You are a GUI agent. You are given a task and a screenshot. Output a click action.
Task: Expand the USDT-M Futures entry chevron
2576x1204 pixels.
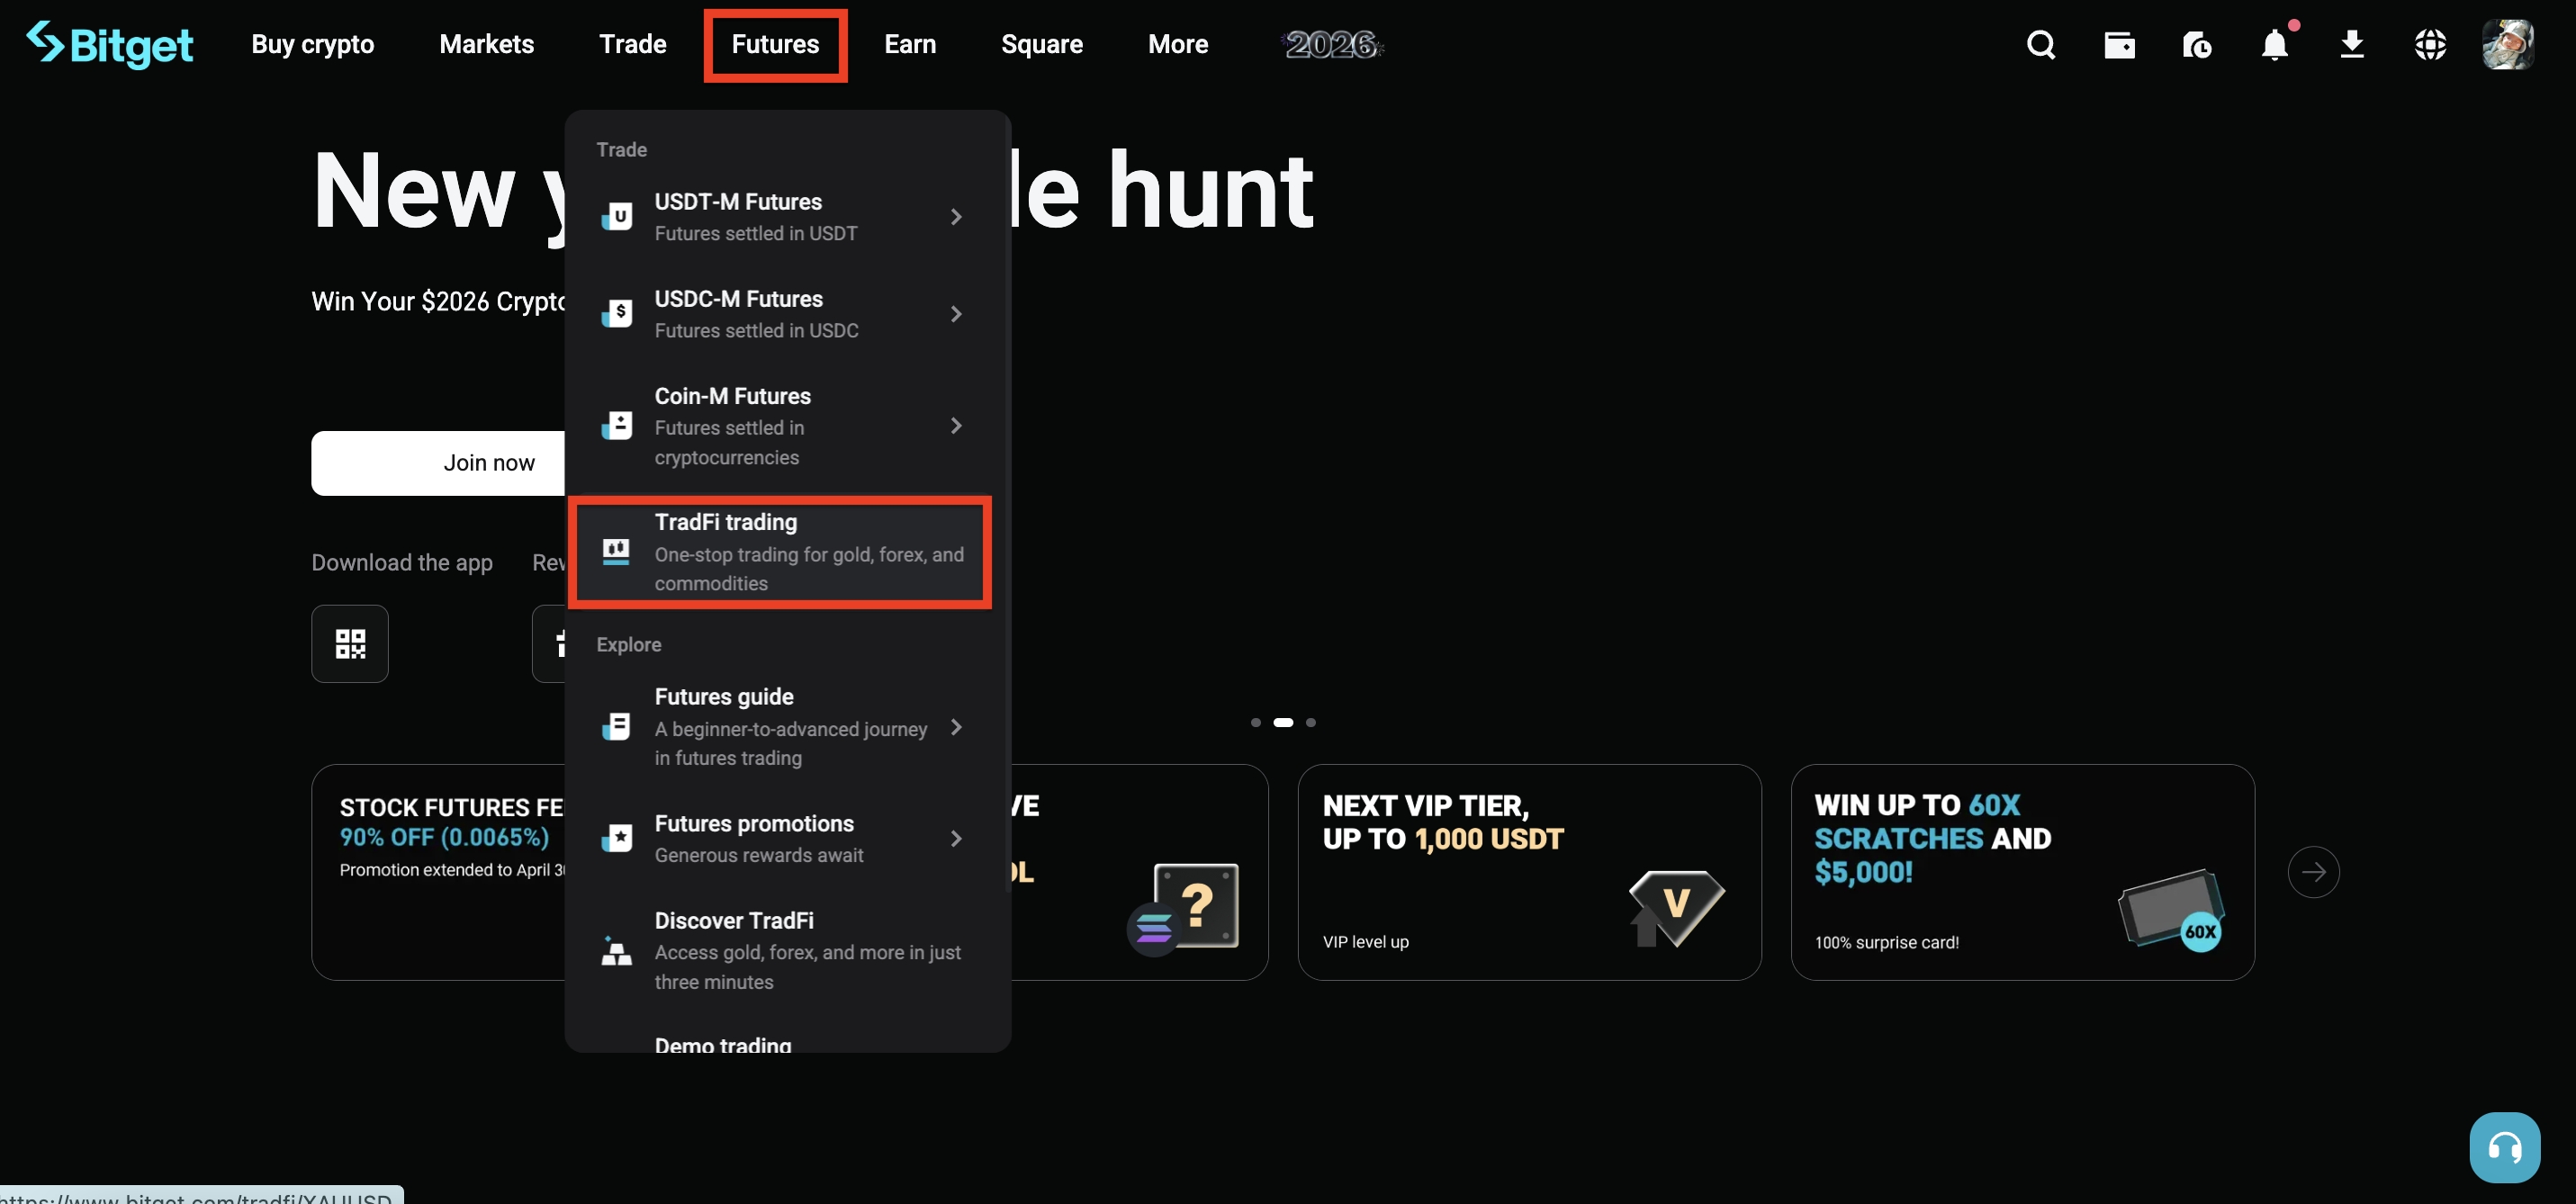coord(957,216)
